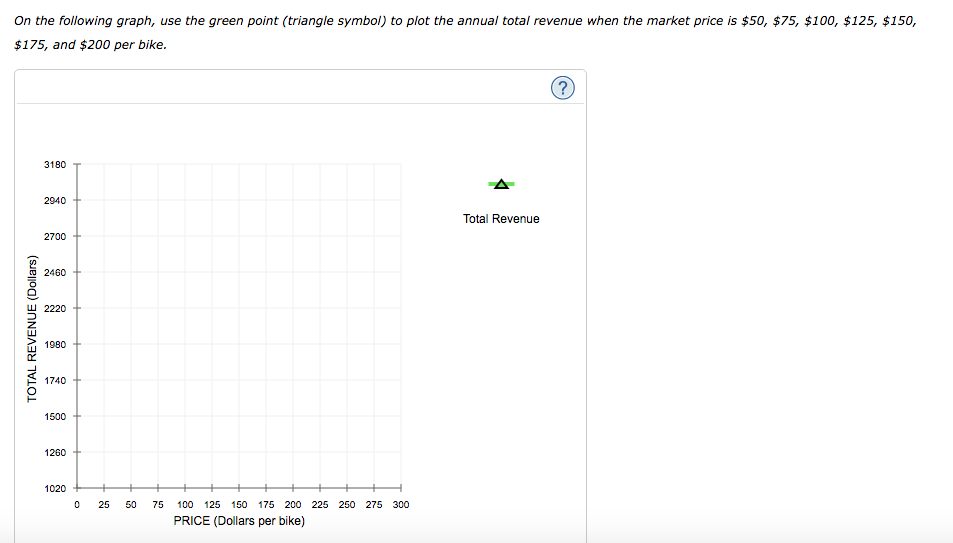Click graph where price 150 meets revenue 2940

[x=239, y=200]
